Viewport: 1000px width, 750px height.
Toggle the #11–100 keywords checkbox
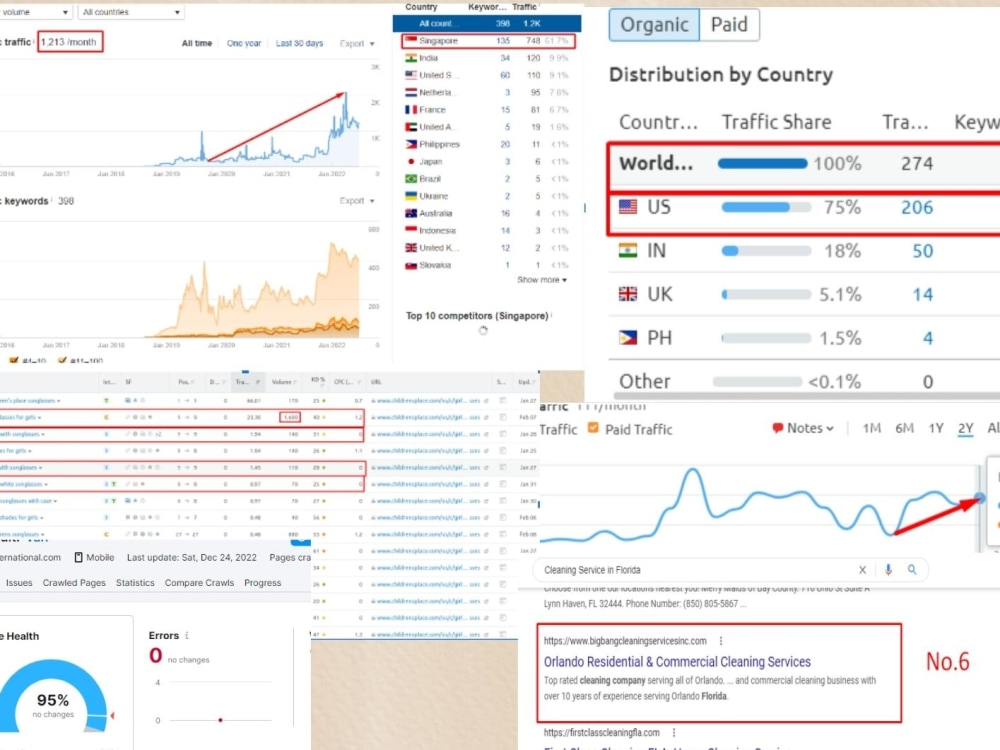point(62,360)
